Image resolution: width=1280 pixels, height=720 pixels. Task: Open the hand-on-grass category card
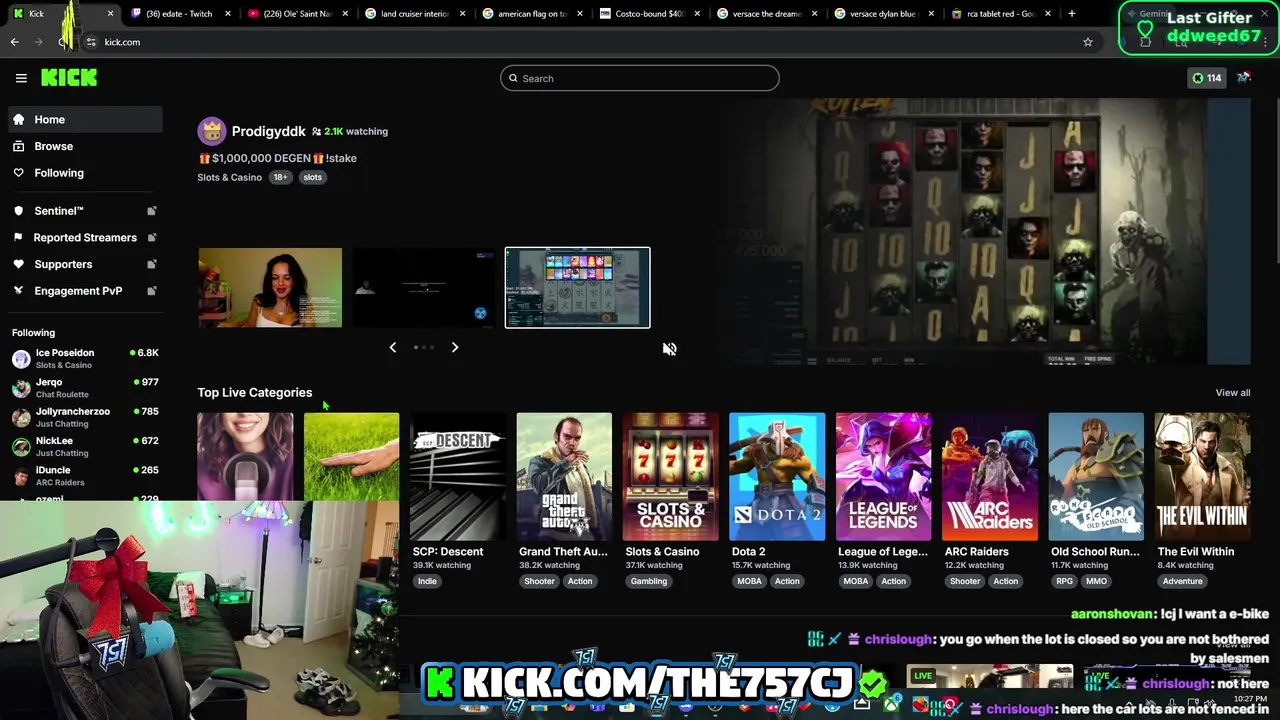[351, 456]
